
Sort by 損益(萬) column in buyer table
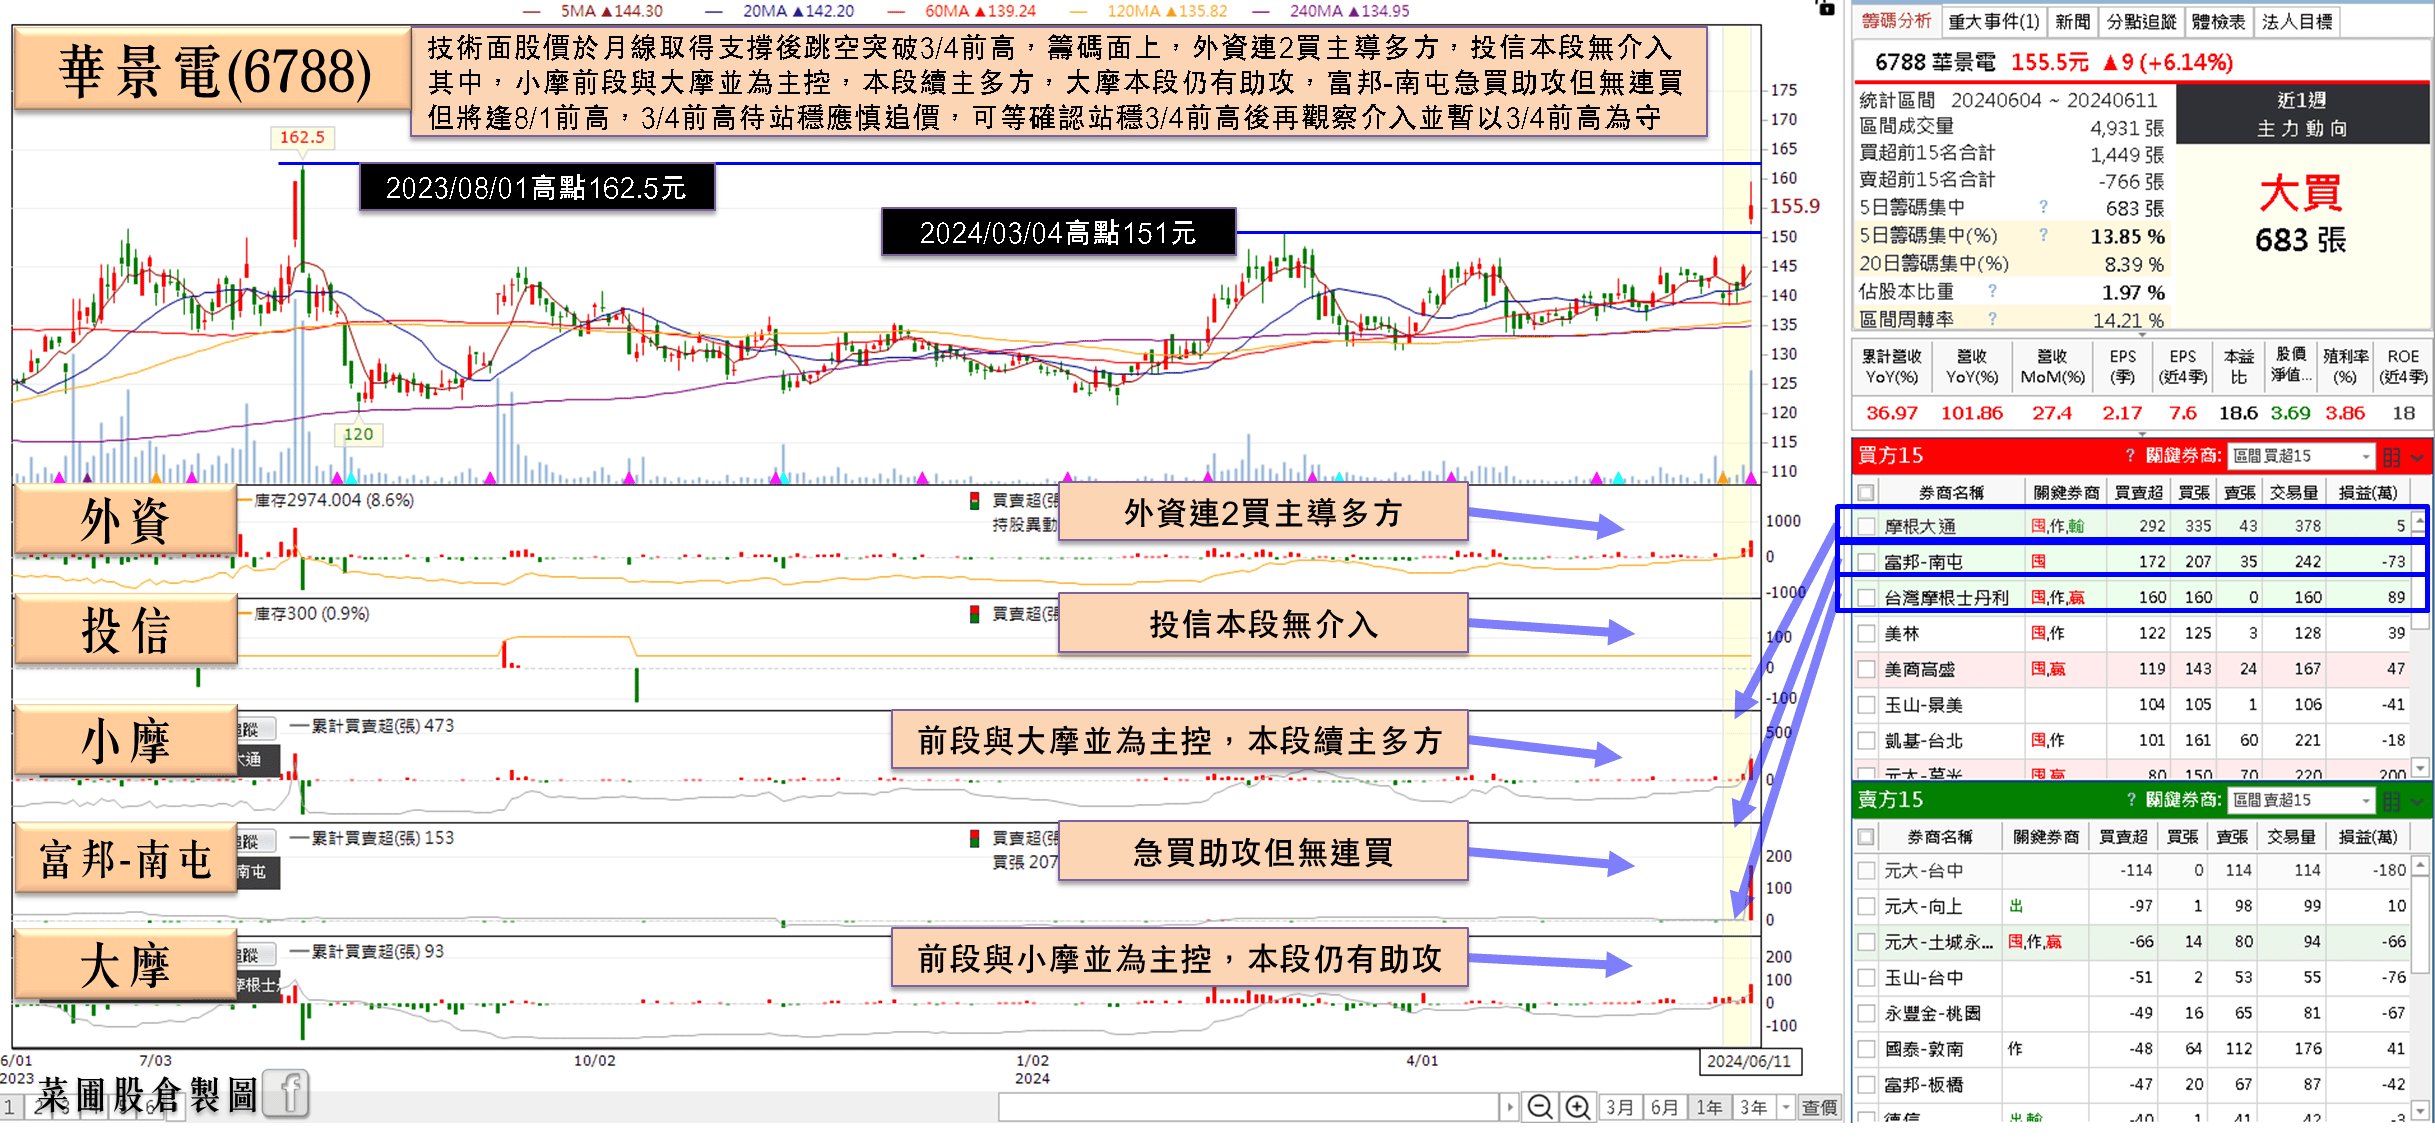pos(2367,492)
